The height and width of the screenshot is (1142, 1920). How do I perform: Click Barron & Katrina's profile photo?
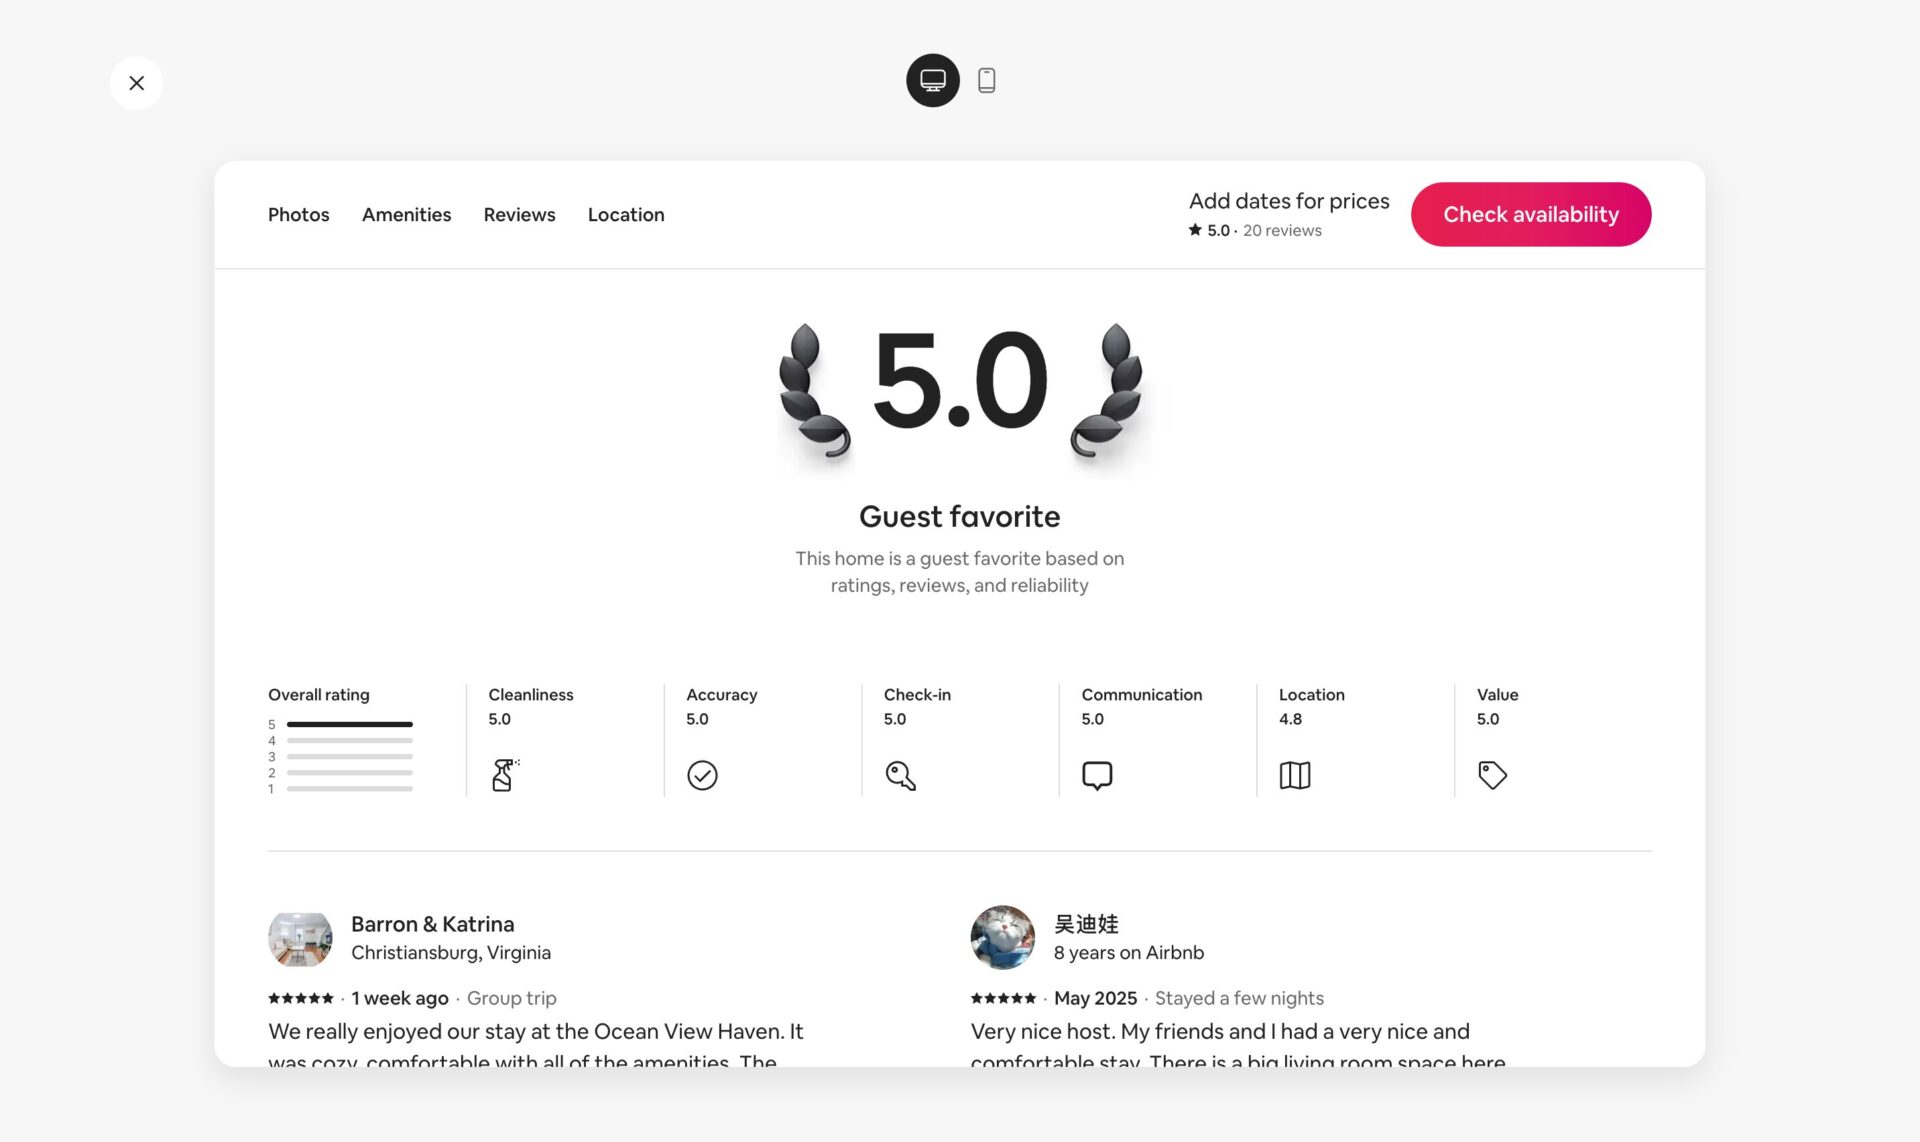pos(300,937)
